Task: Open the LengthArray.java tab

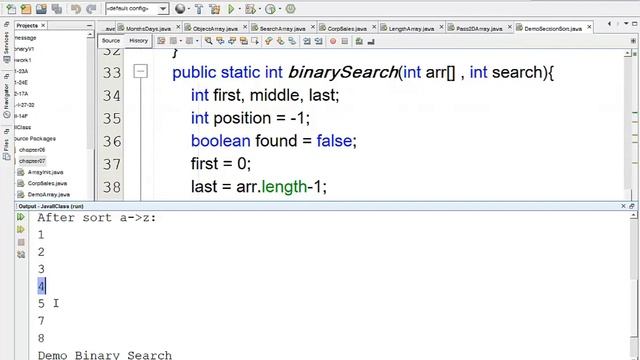Action: pyautogui.click(x=411, y=28)
